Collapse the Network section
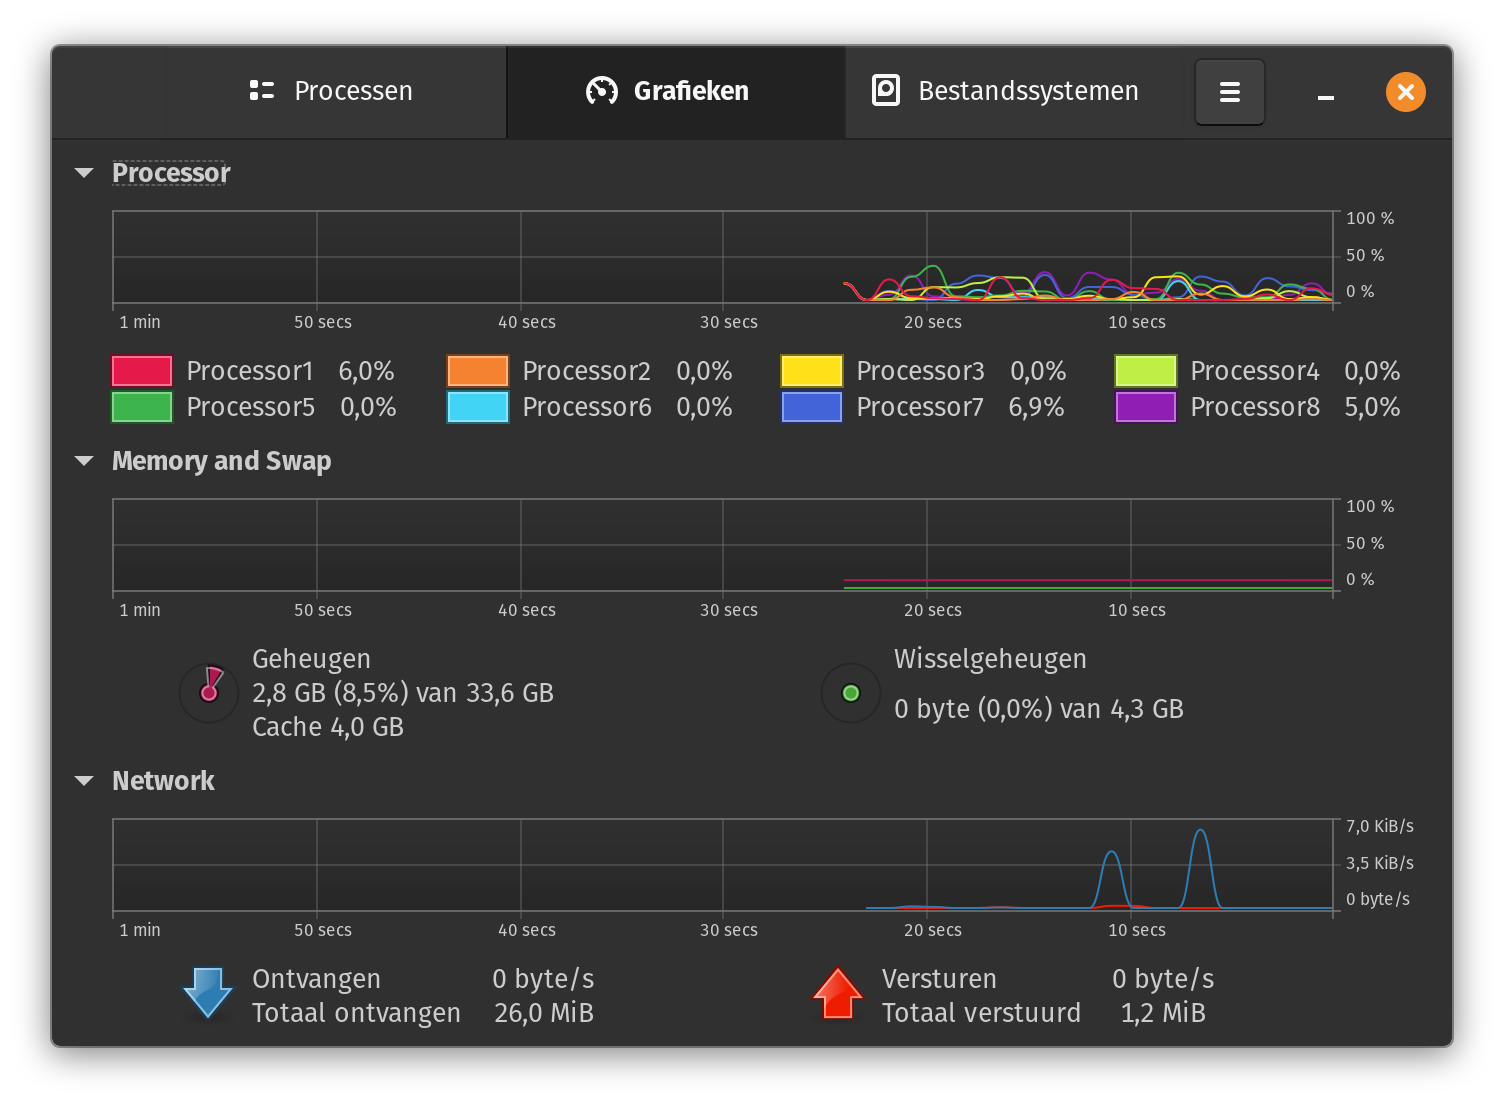1504x1104 pixels. tap(84, 781)
